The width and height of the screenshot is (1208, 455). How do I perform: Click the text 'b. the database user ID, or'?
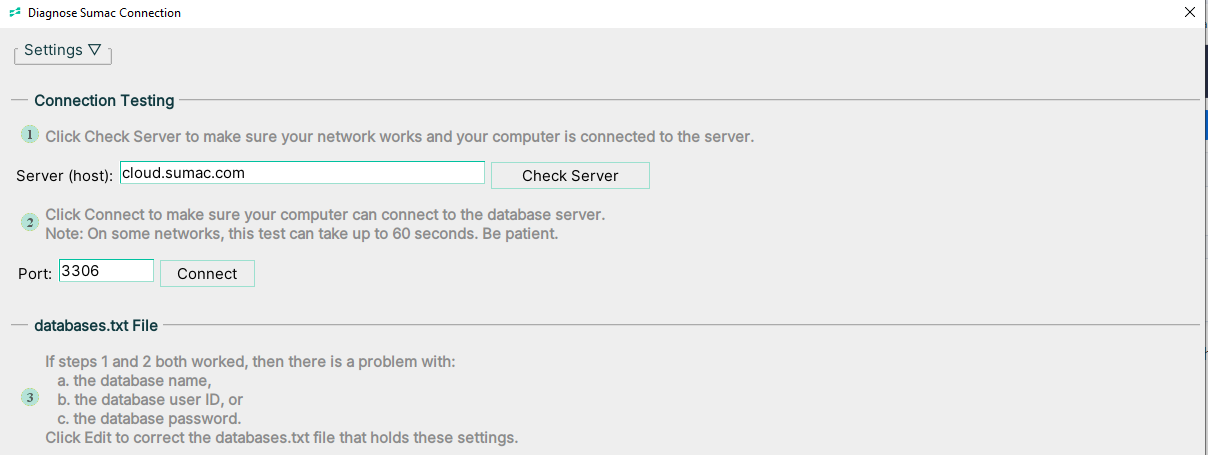pyautogui.click(x=150, y=399)
